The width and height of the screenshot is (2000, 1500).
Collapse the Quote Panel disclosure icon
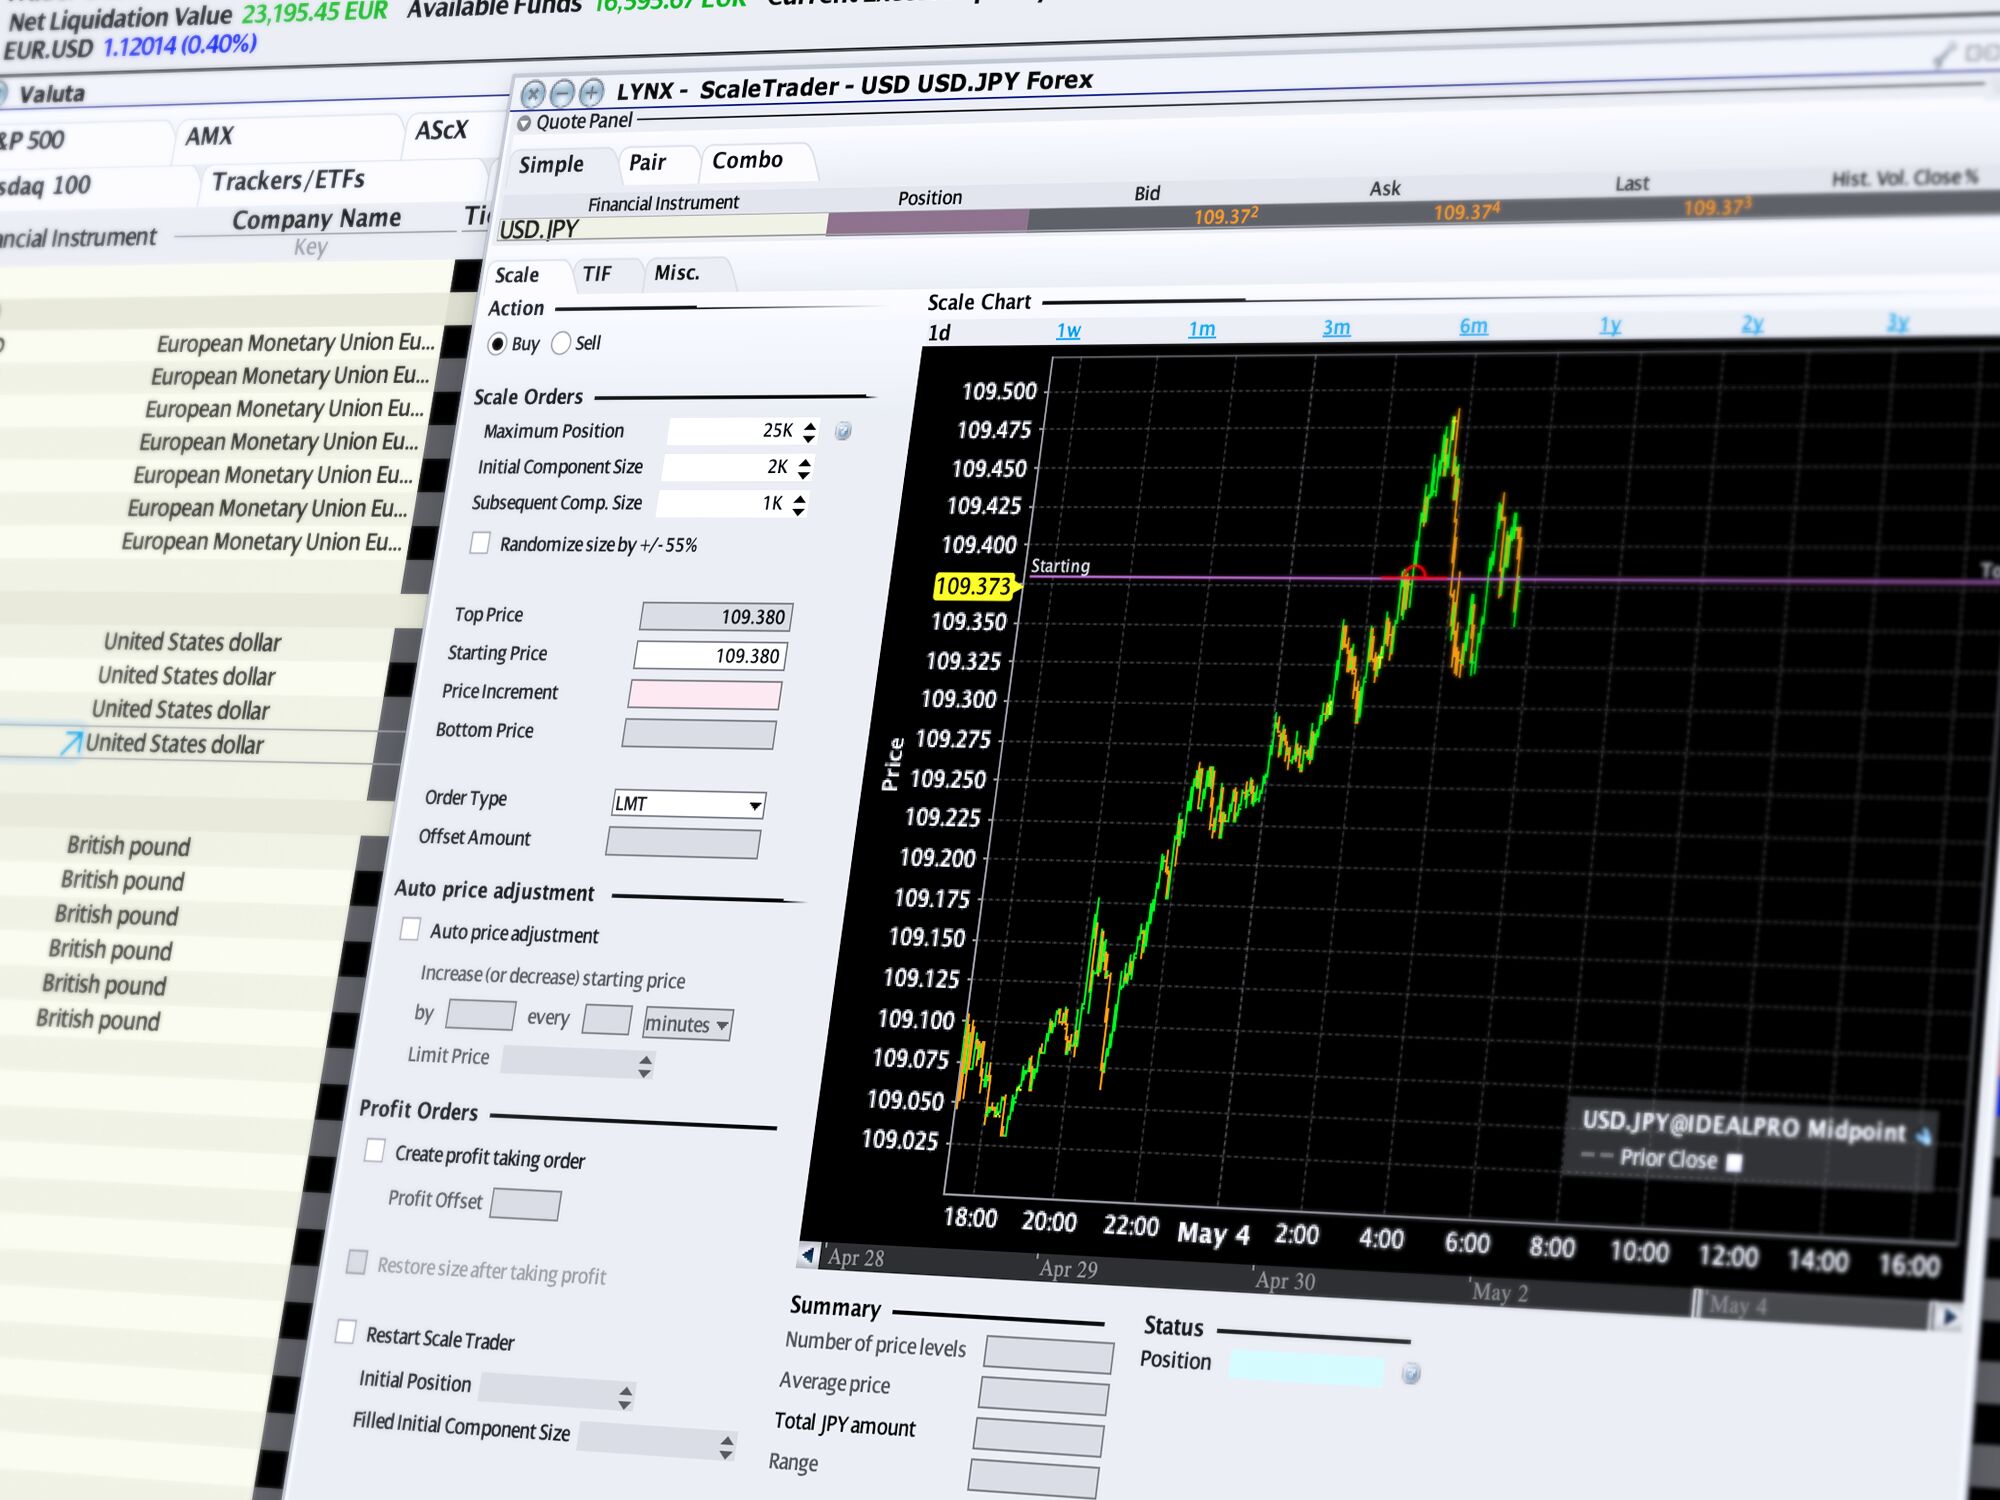pyautogui.click(x=524, y=124)
